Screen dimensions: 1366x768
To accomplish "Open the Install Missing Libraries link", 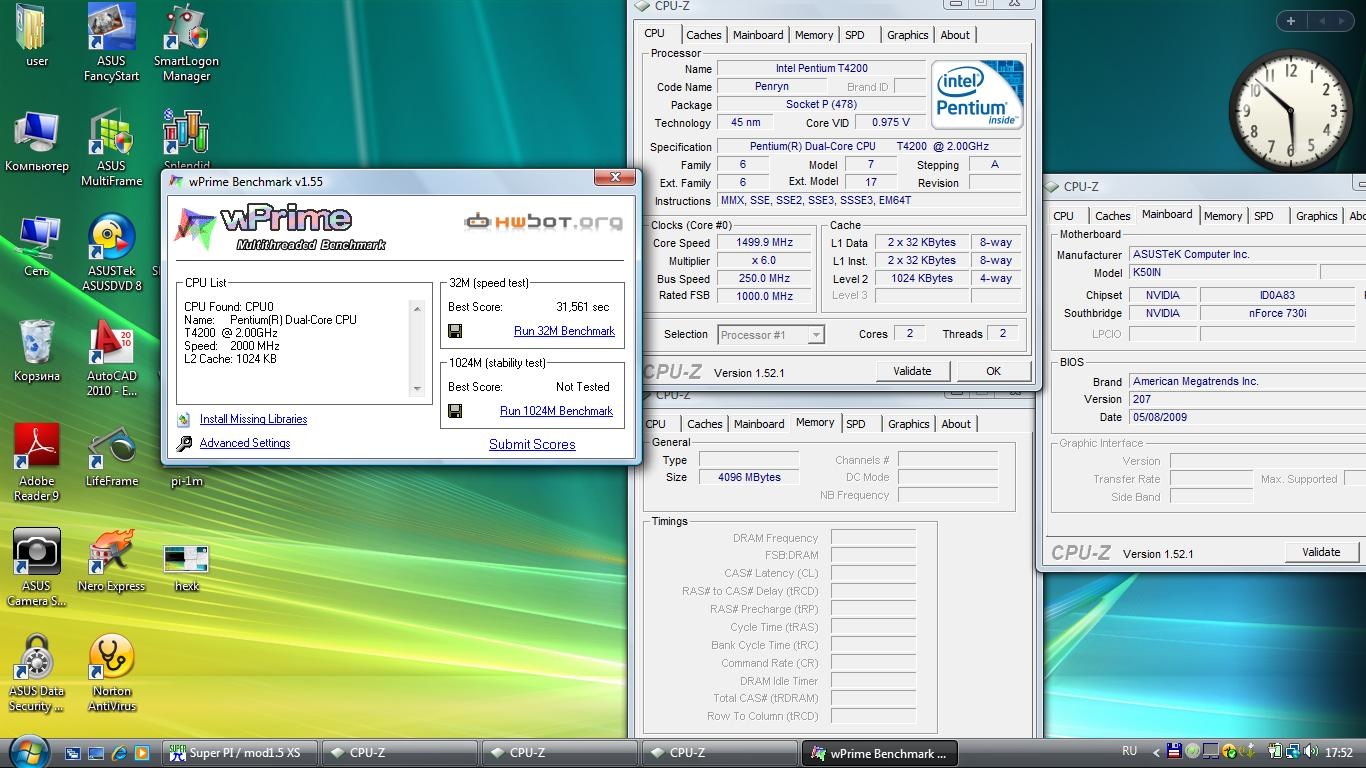I will click(253, 420).
